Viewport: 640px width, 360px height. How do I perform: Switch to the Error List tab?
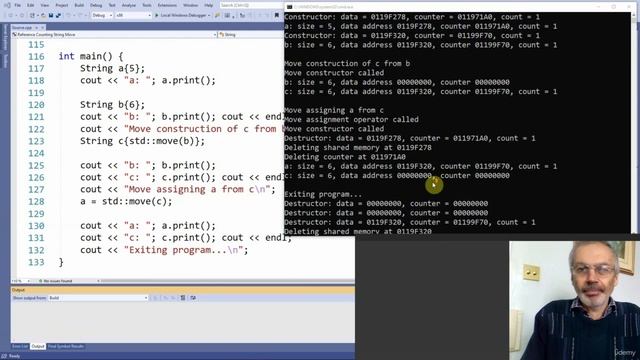coord(20,346)
